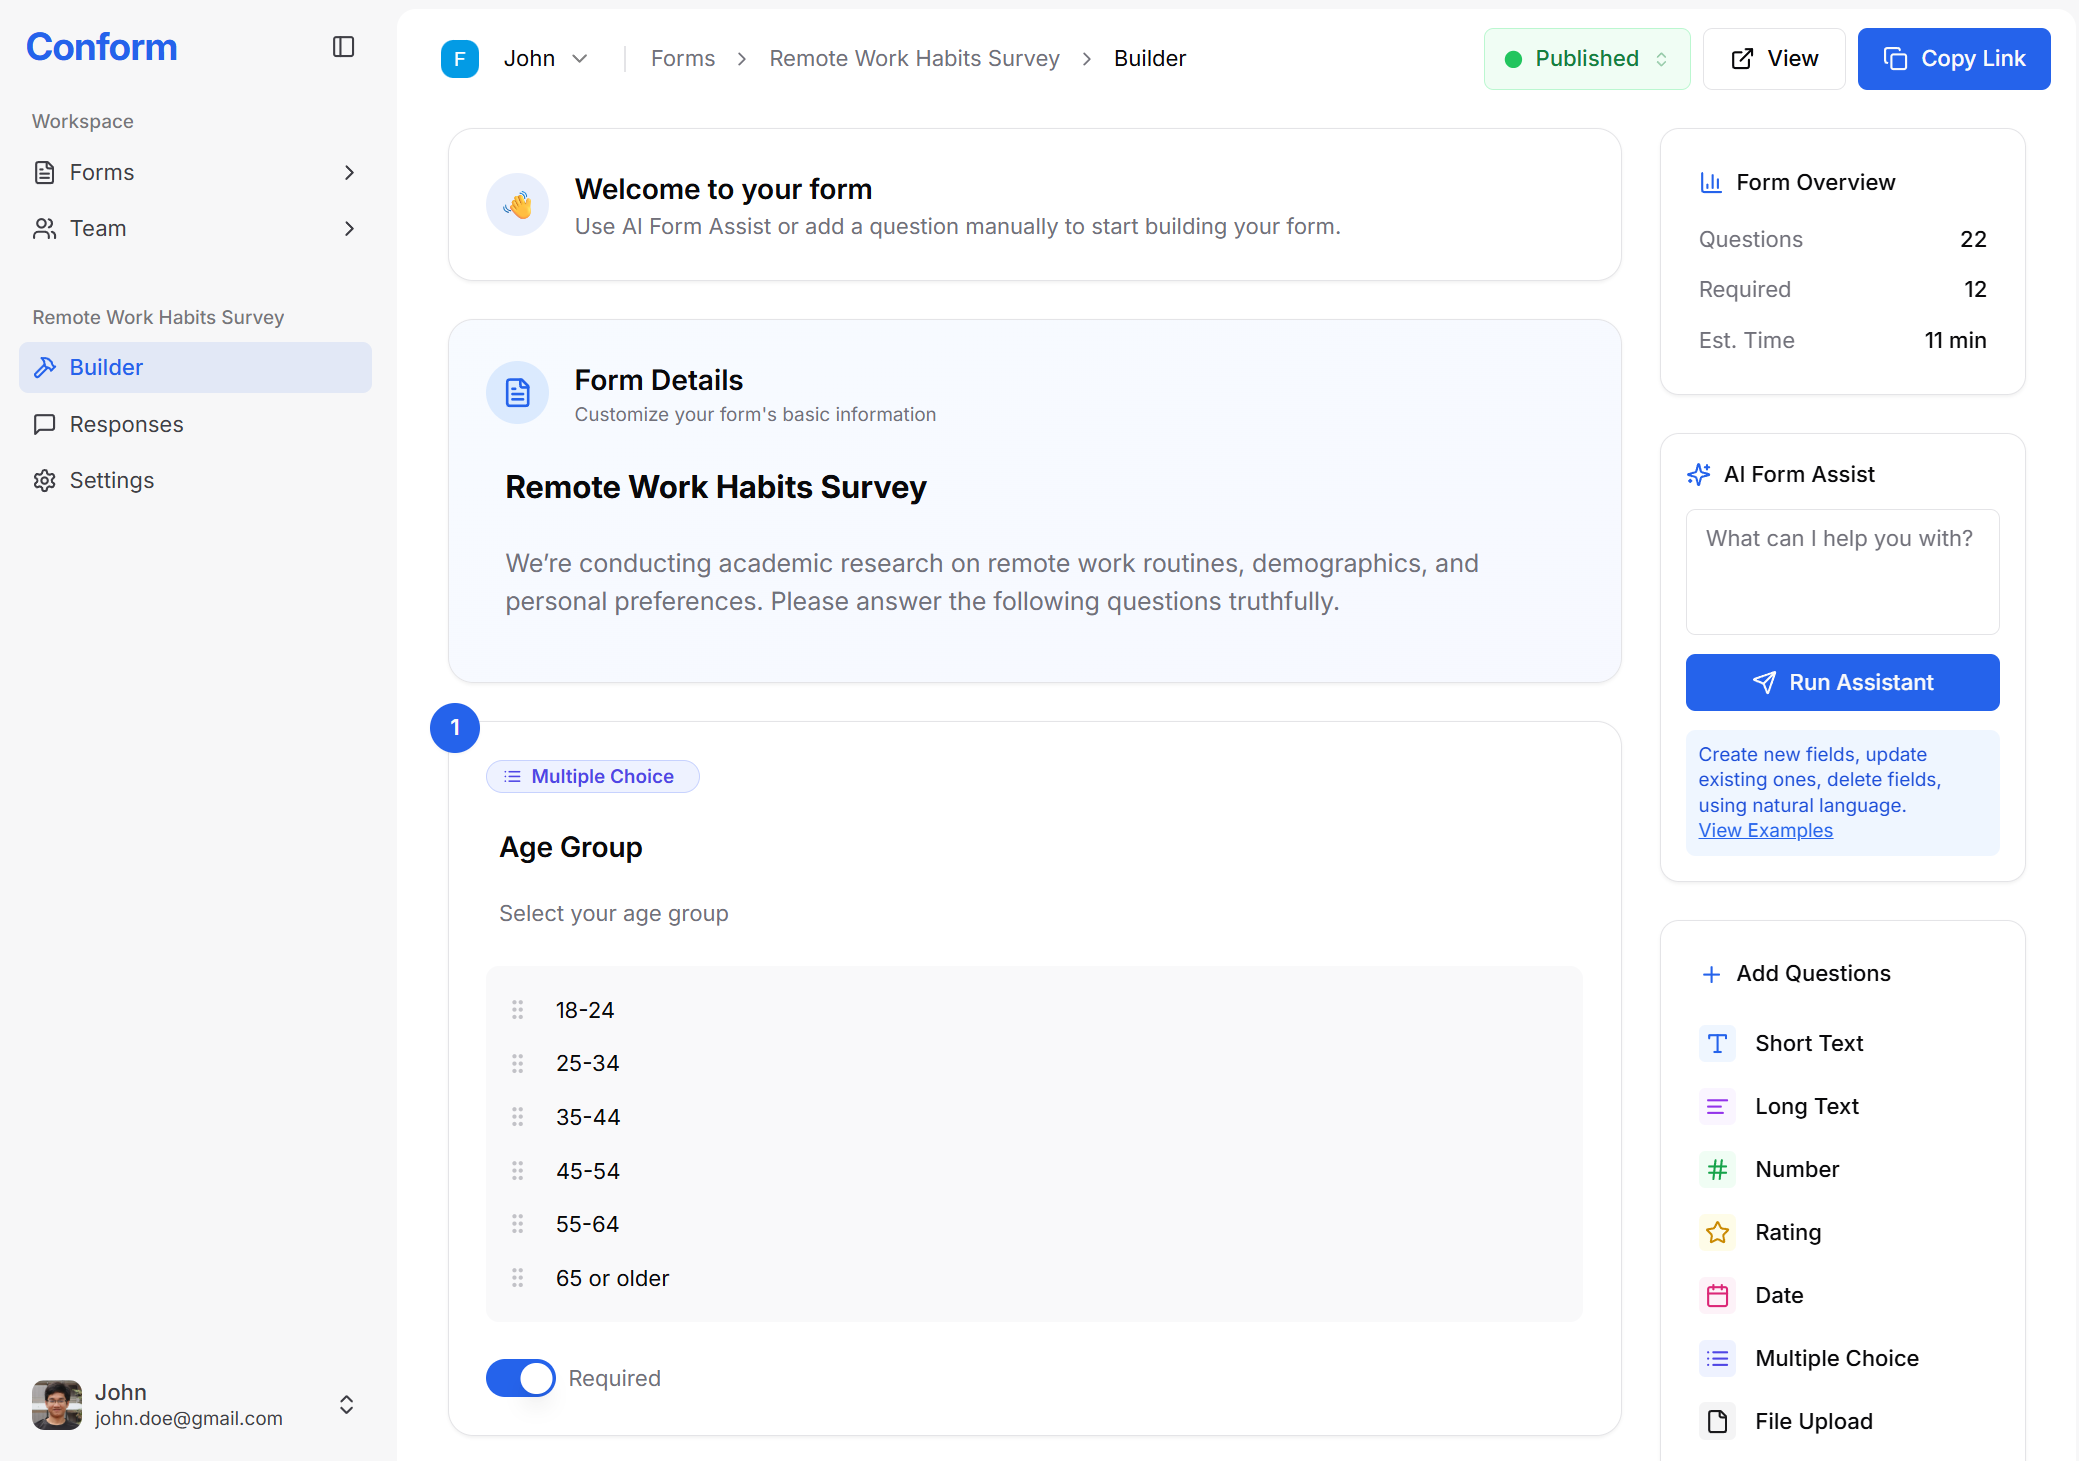
Task: Click the Forms document icon in sidebar
Action: [x=44, y=172]
